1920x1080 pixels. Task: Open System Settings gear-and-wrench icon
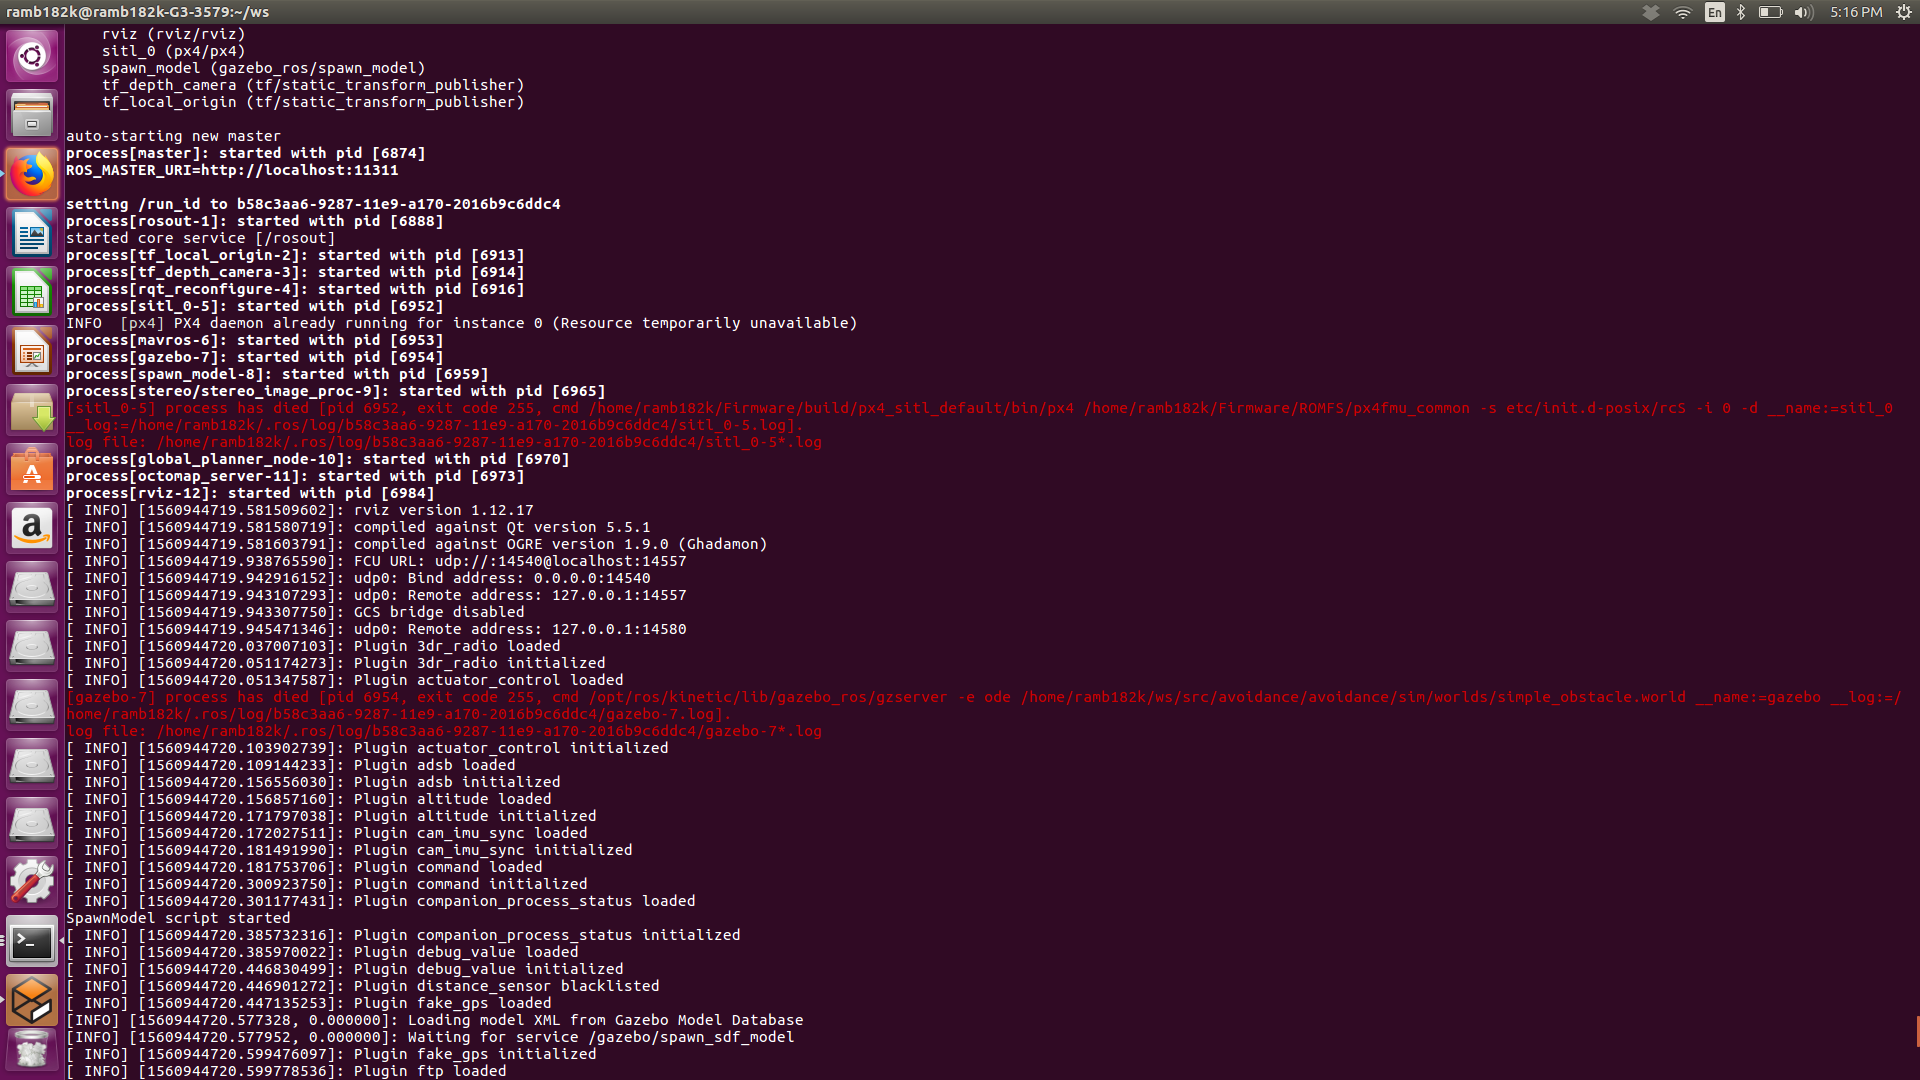point(32,882)
